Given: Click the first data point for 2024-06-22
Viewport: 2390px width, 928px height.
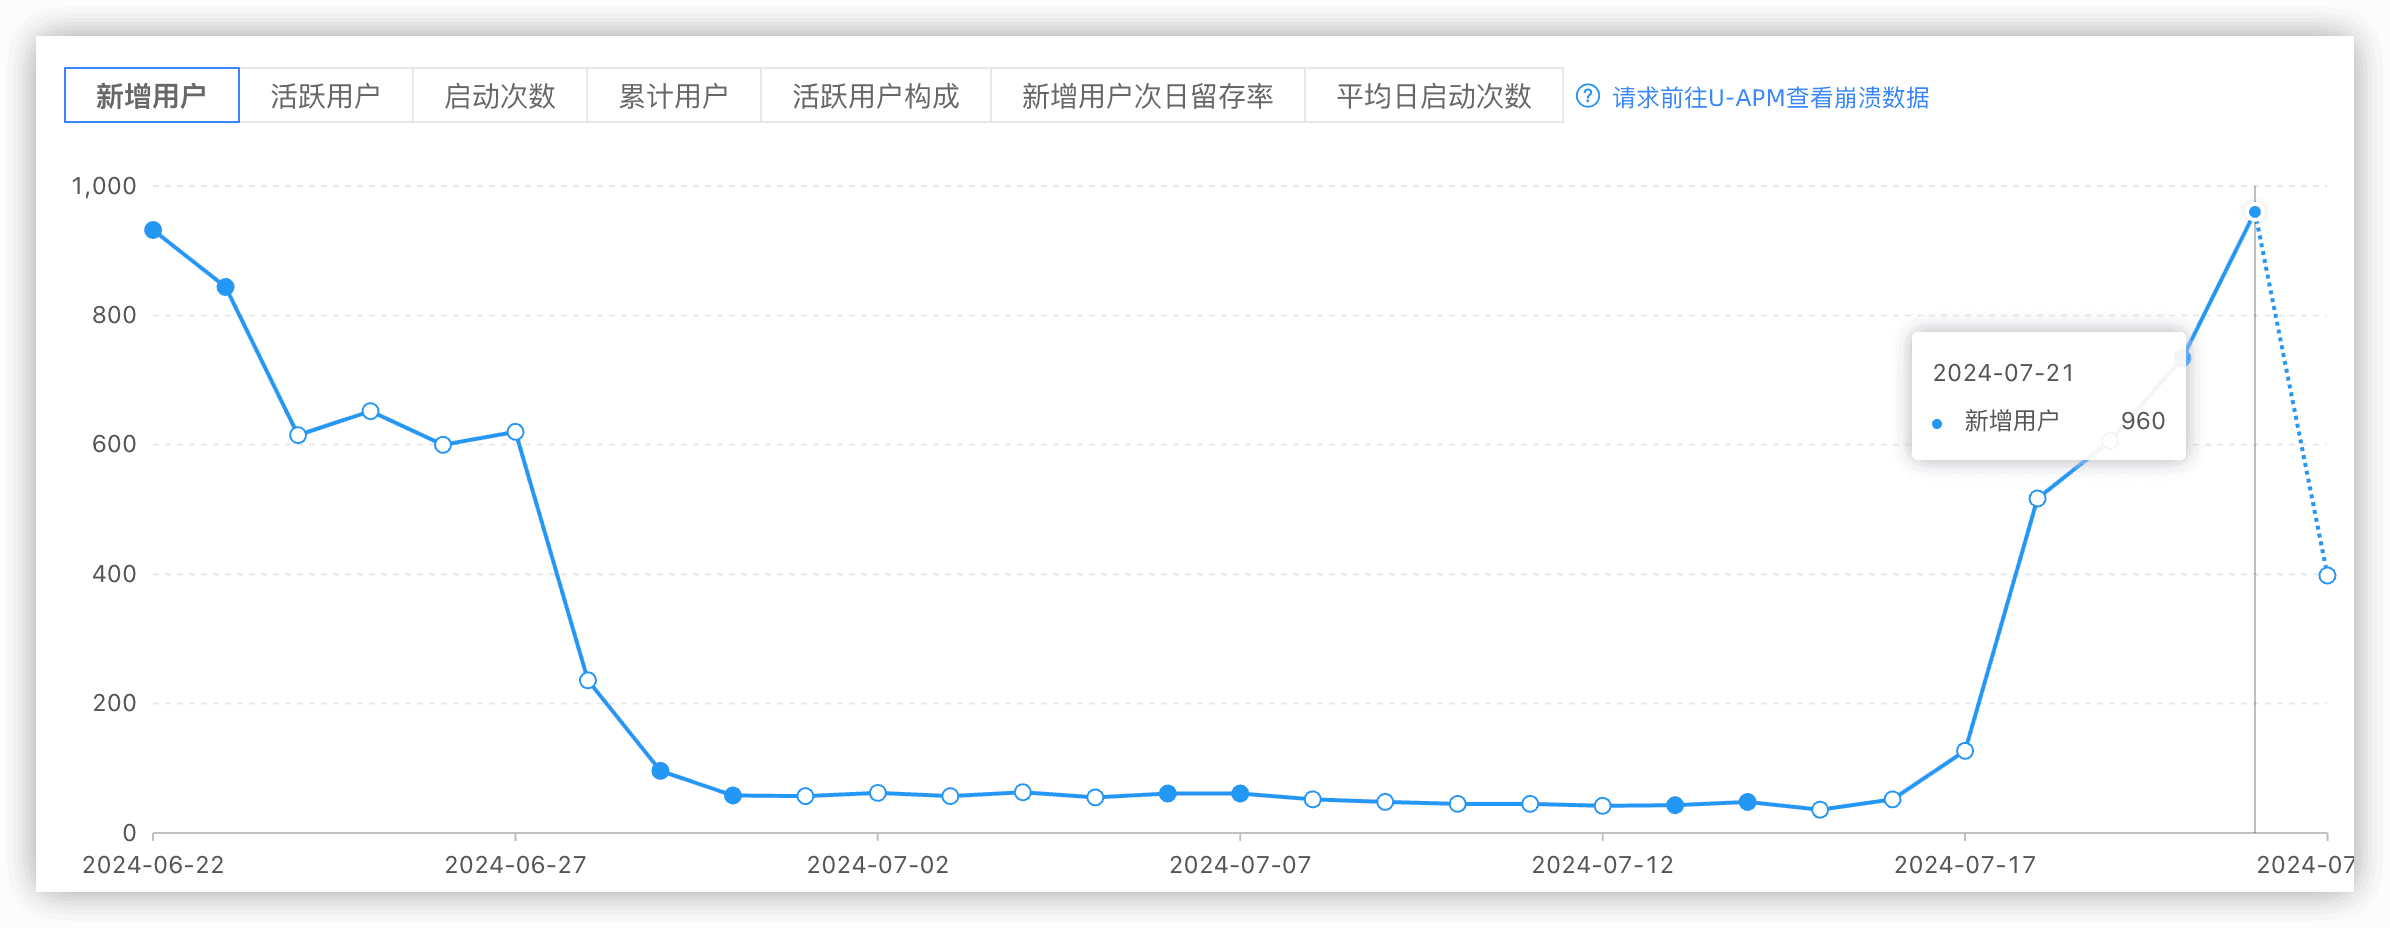Looking at the screenshot, I should [153, 230].
